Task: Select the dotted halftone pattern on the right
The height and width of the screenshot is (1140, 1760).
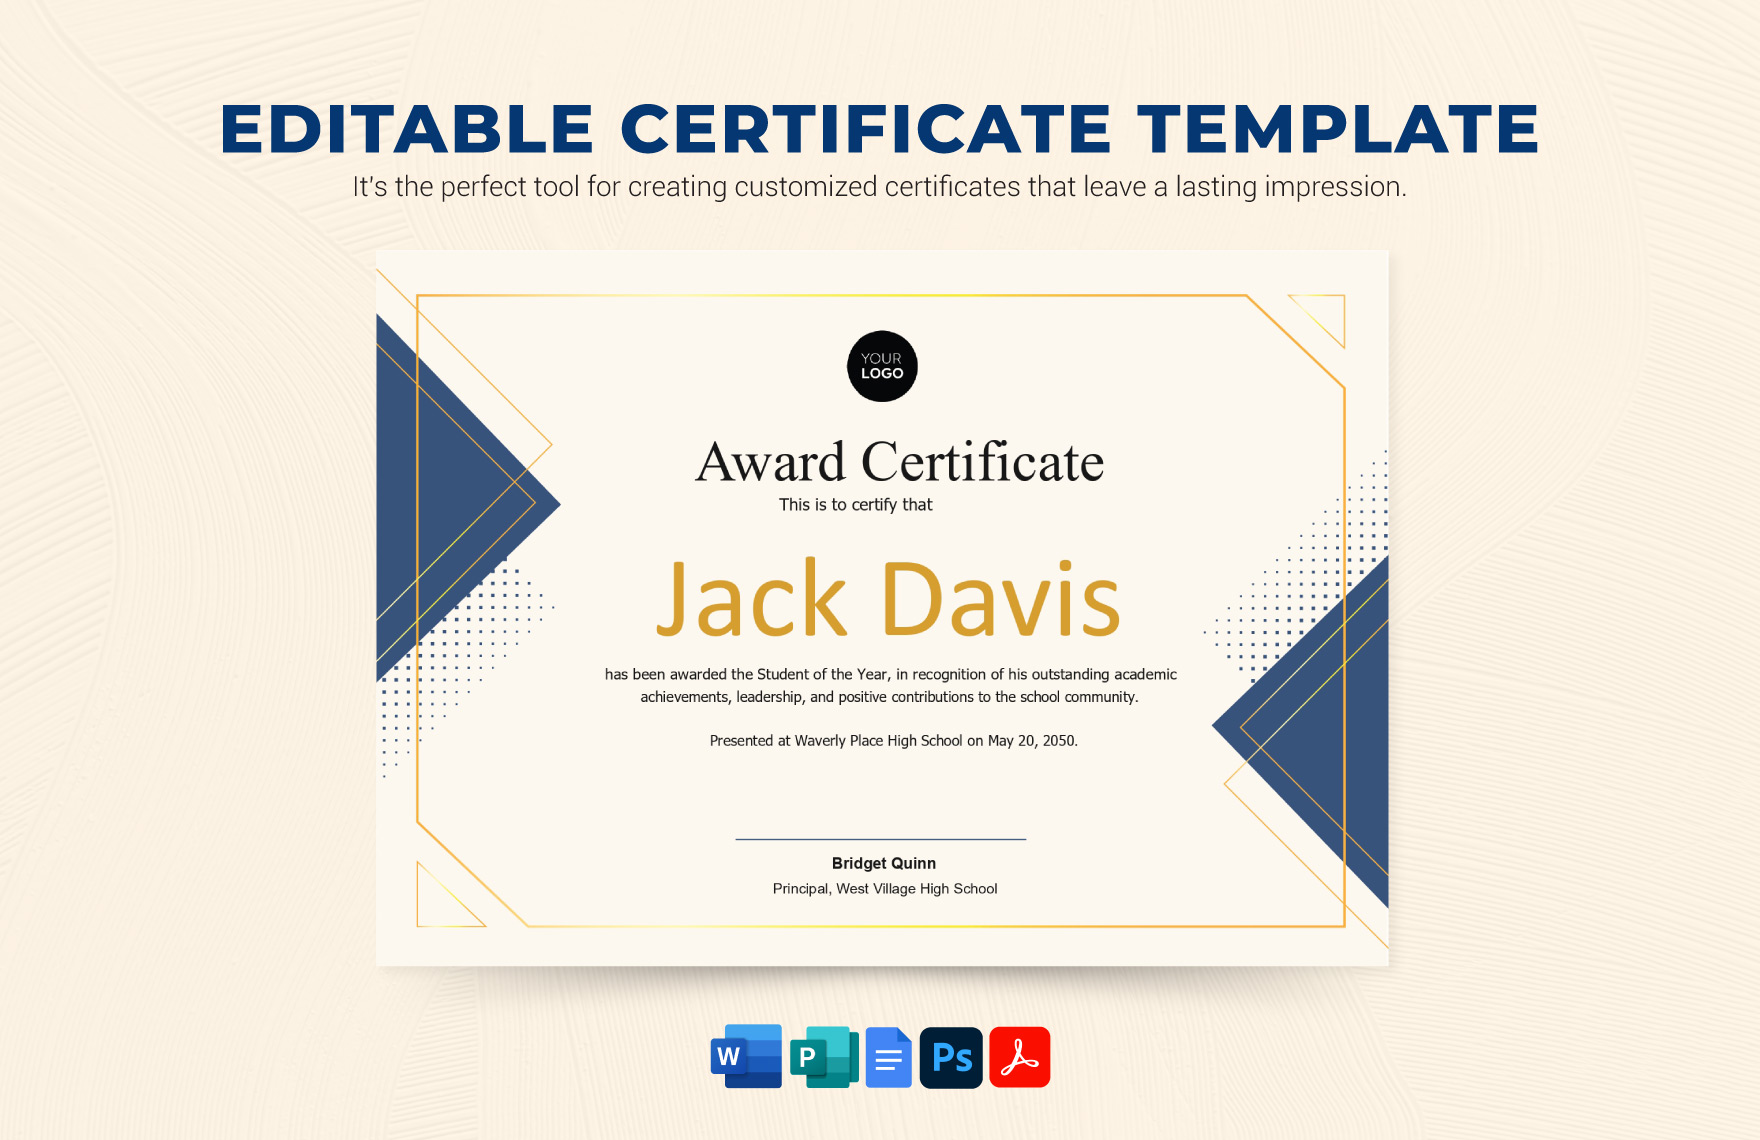Action: tap(1270, 610)
